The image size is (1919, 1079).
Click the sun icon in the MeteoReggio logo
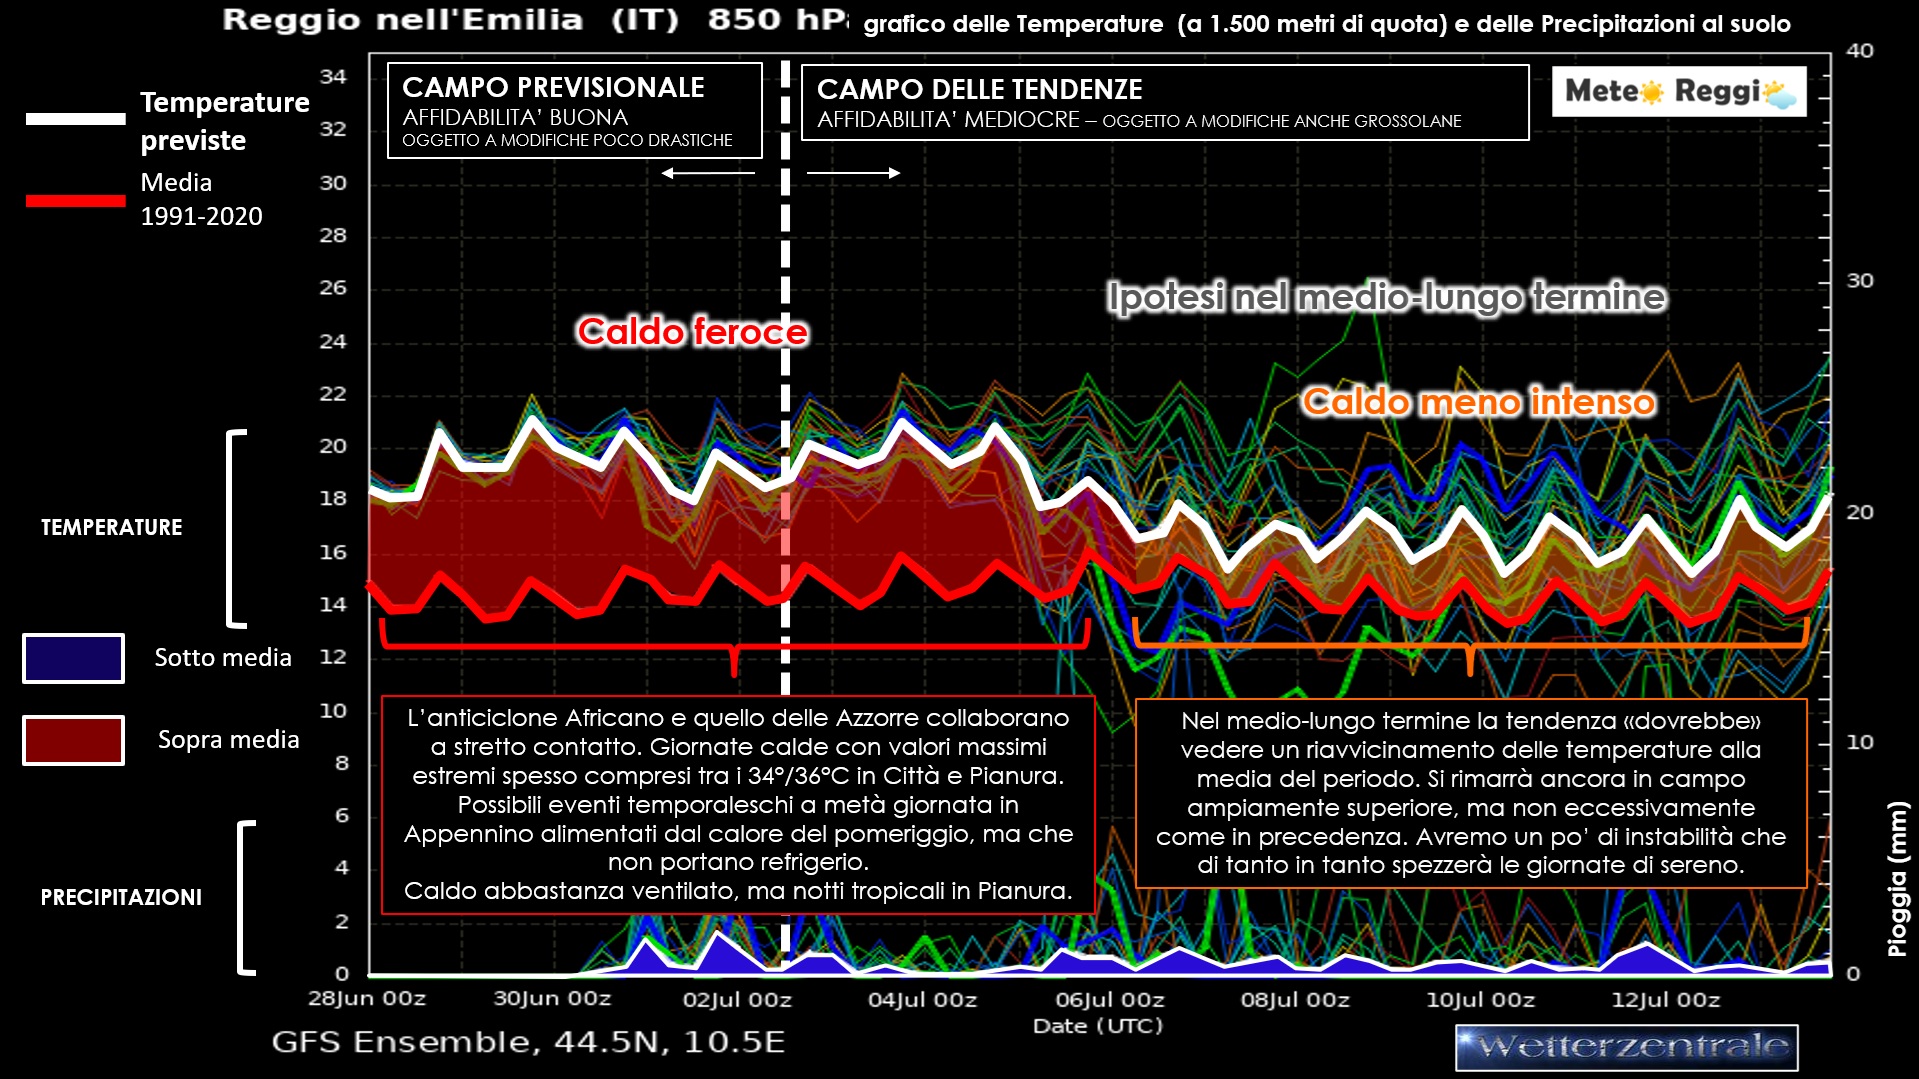[1651, 93]
